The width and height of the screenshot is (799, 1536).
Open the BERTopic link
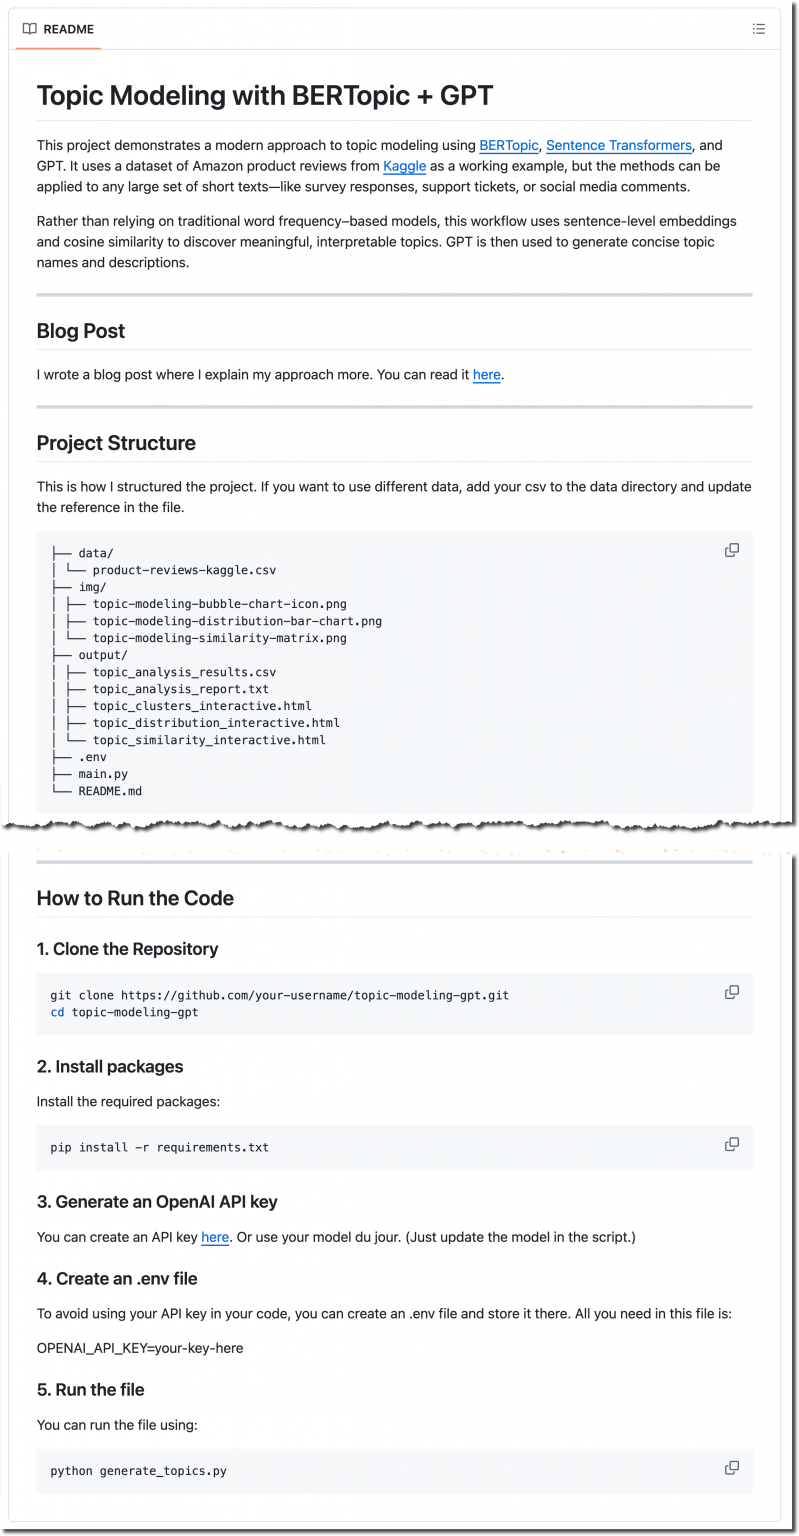point(508,145)
